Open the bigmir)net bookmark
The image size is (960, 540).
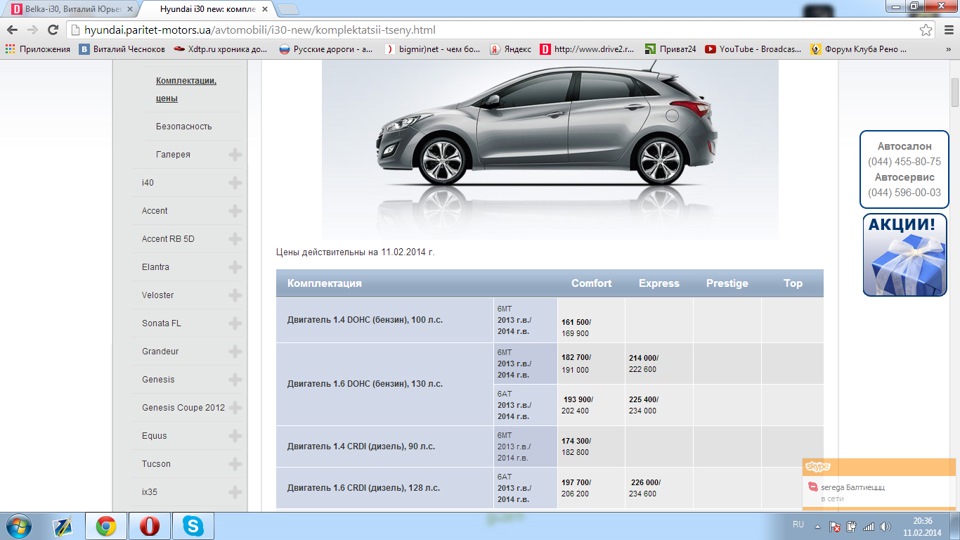click(432, 49)
